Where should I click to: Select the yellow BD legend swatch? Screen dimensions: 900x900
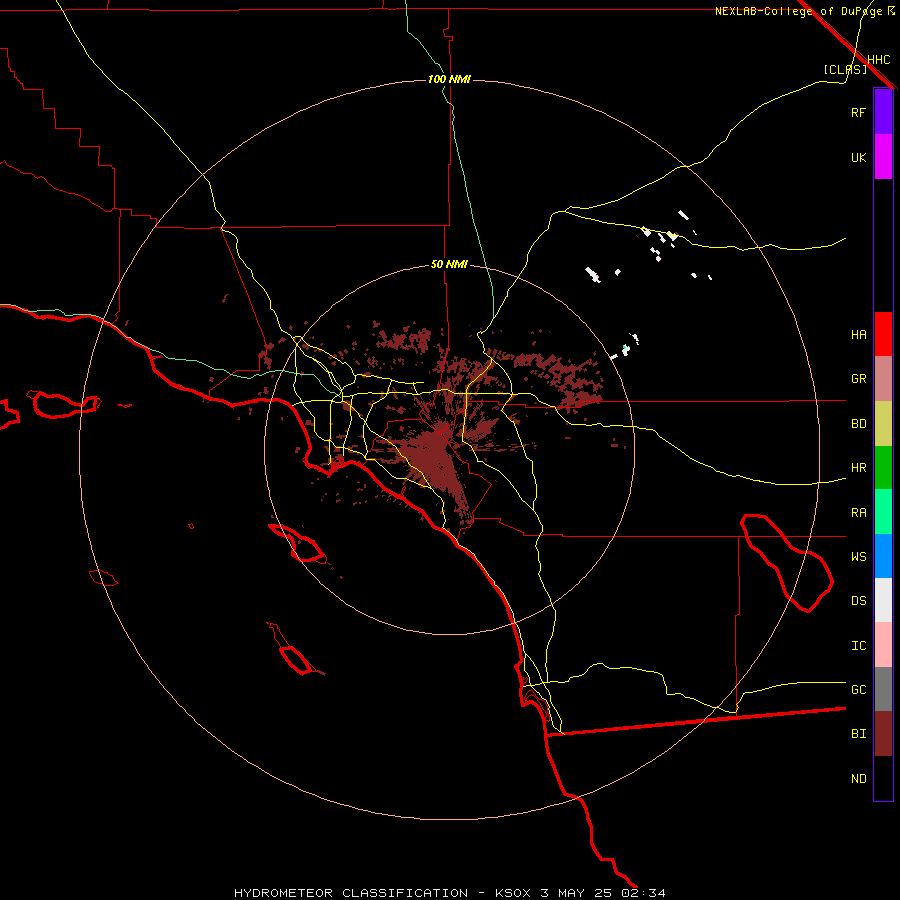[883, 423]
